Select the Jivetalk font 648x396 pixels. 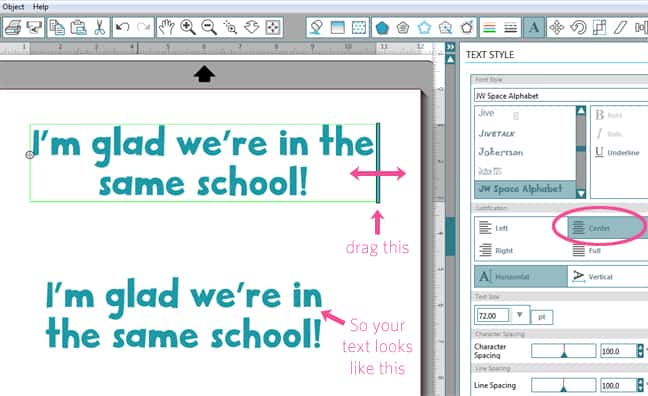[x=496, y=133]
